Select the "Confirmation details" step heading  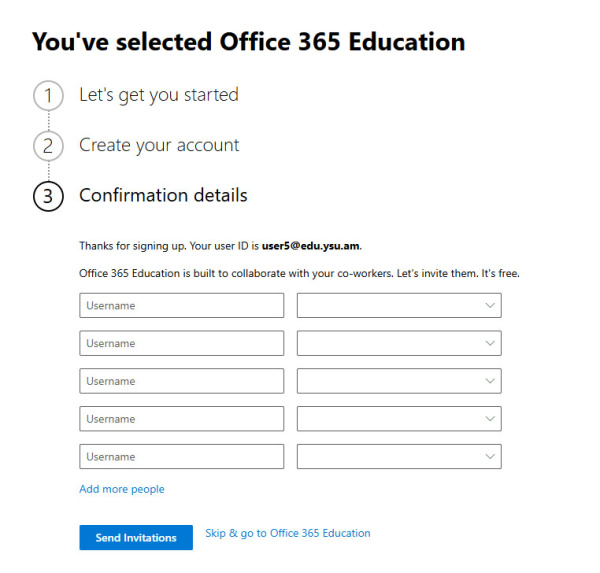pyautogui.click(x=163, y=195)
